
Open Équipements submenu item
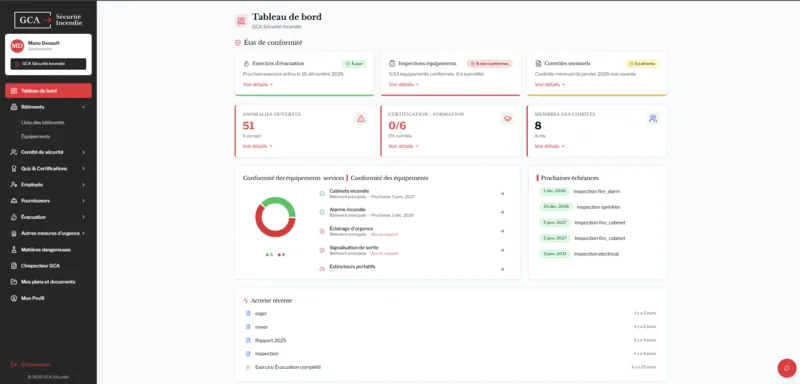pyautogui.click(x=36, y=137)
